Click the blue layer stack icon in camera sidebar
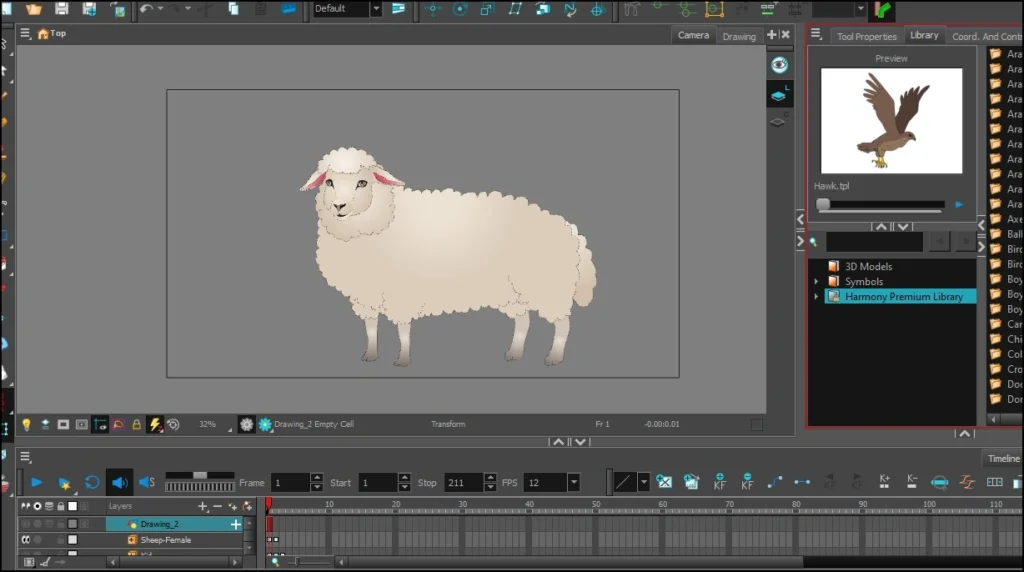Image resolution: width=1024 pixels, height=572 pixels. coord(778,95)
